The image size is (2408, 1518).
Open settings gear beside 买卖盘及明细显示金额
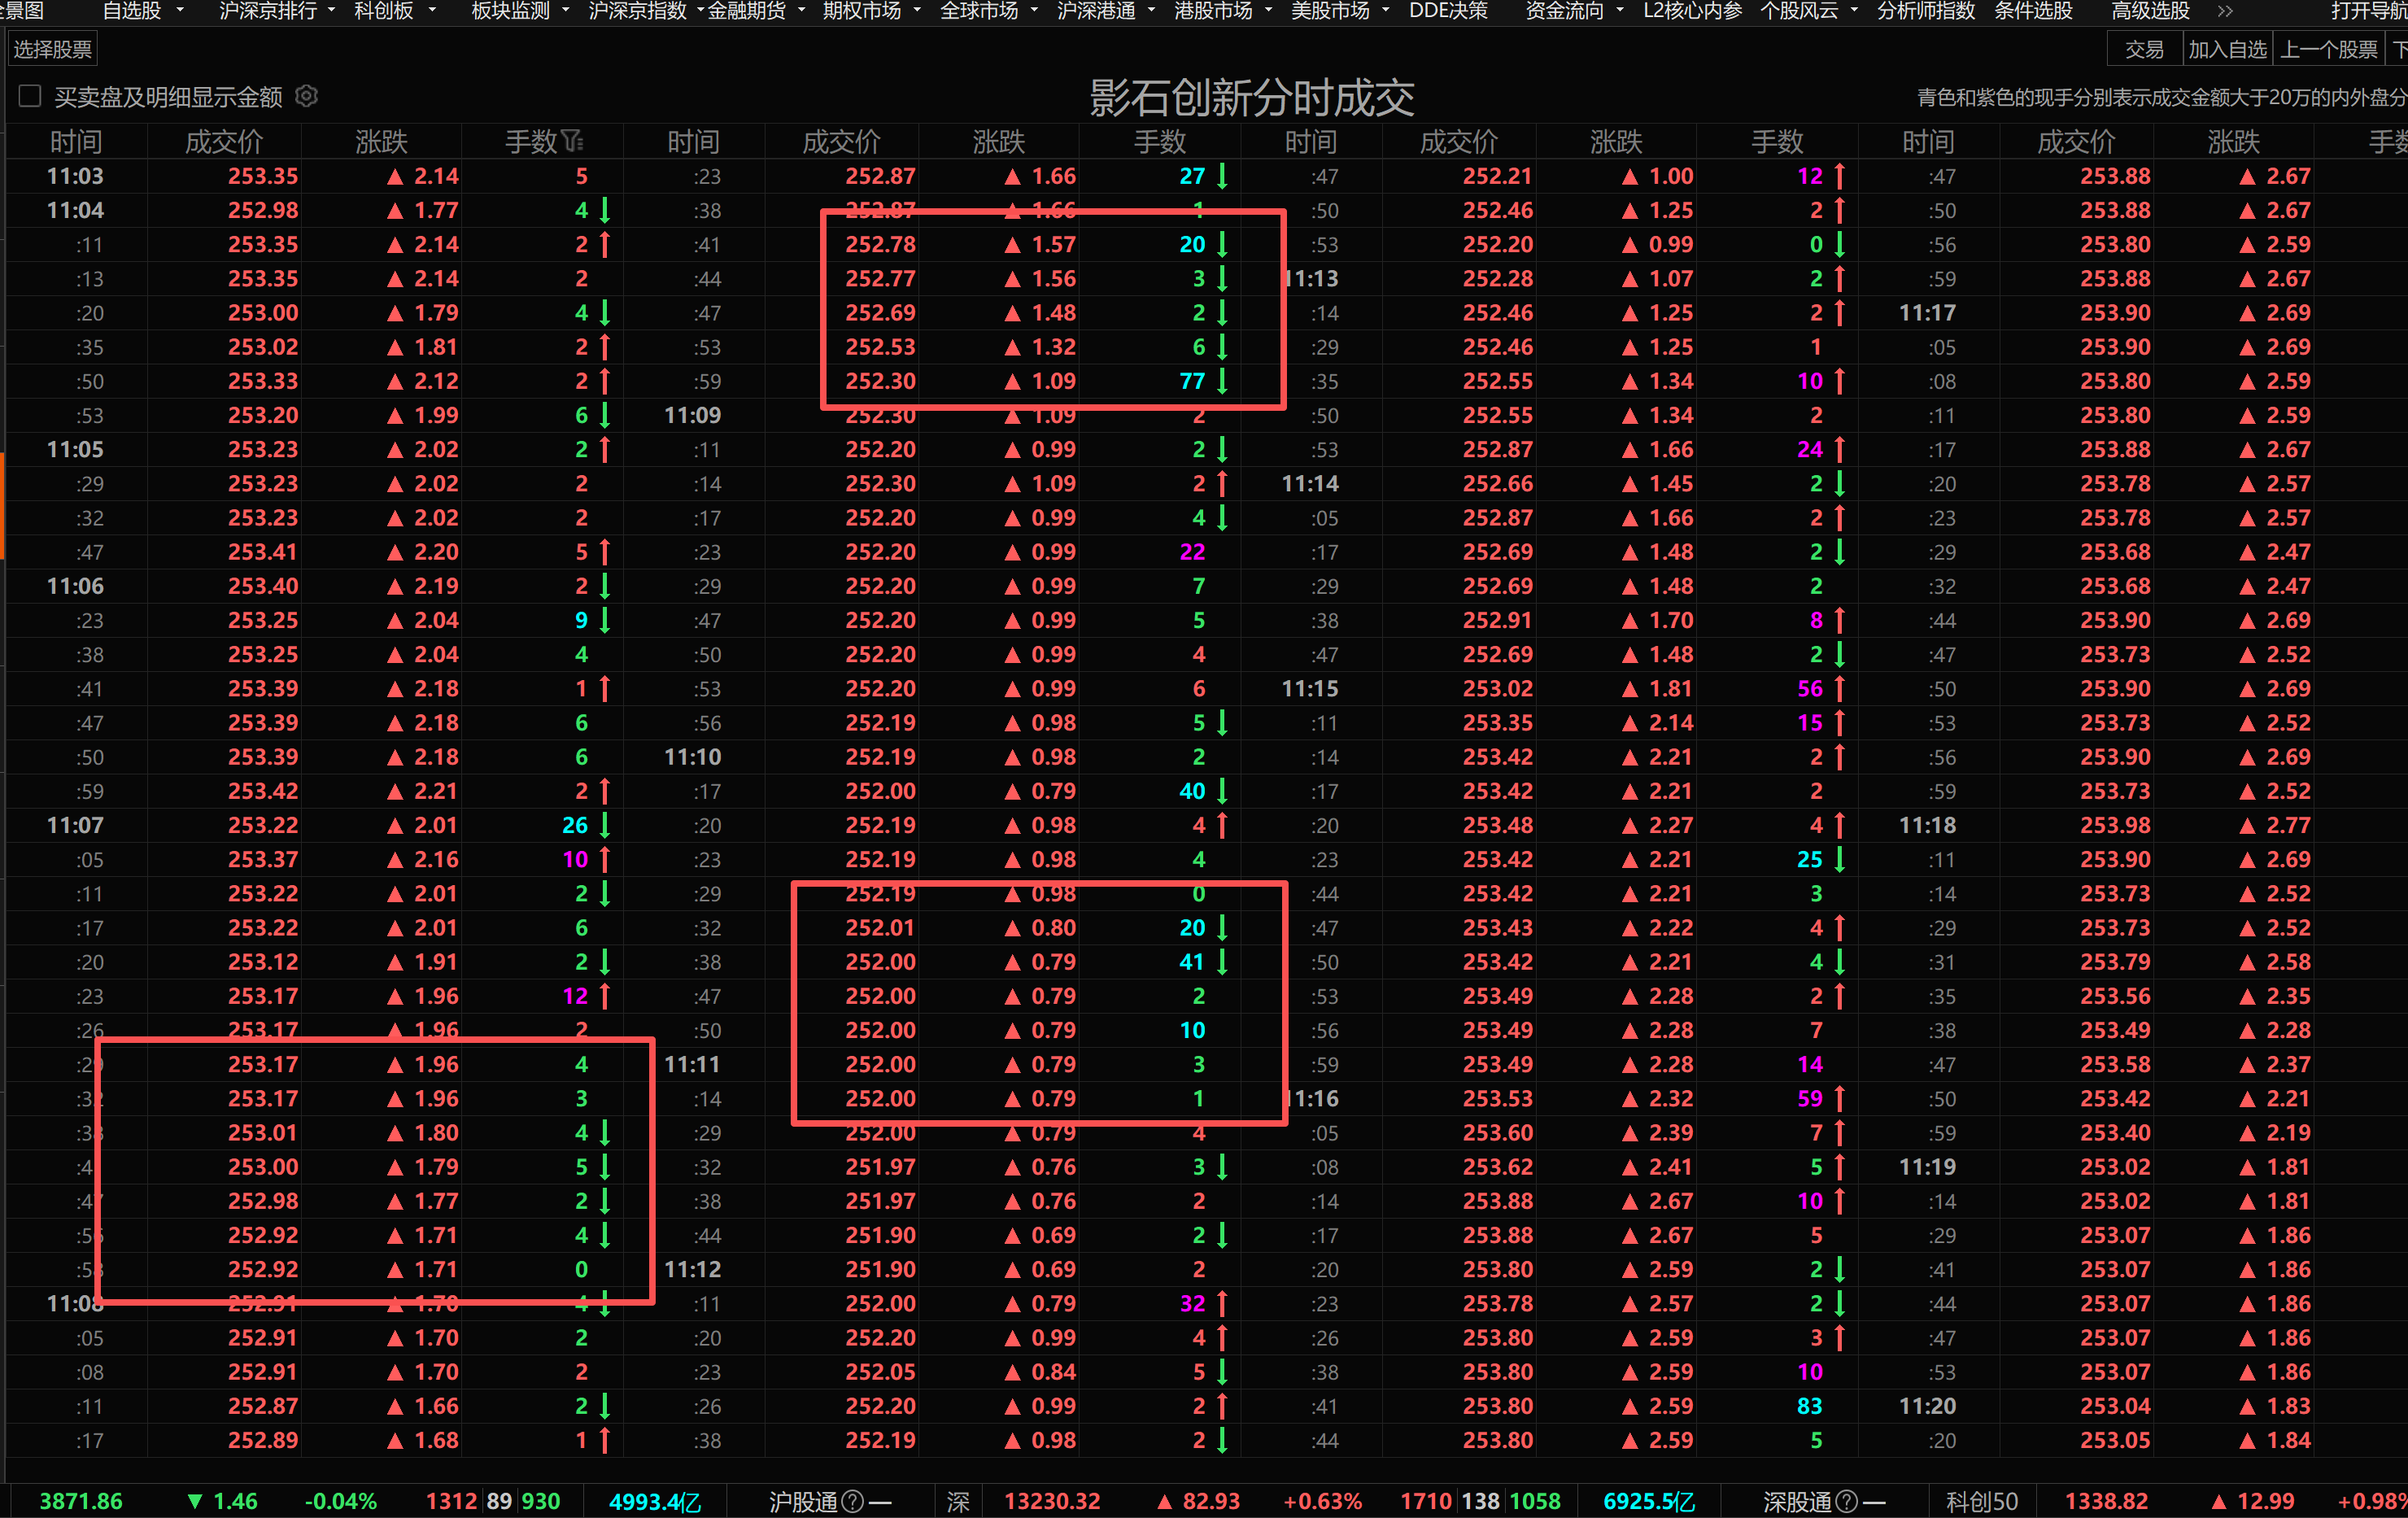(x=307, y=96)
